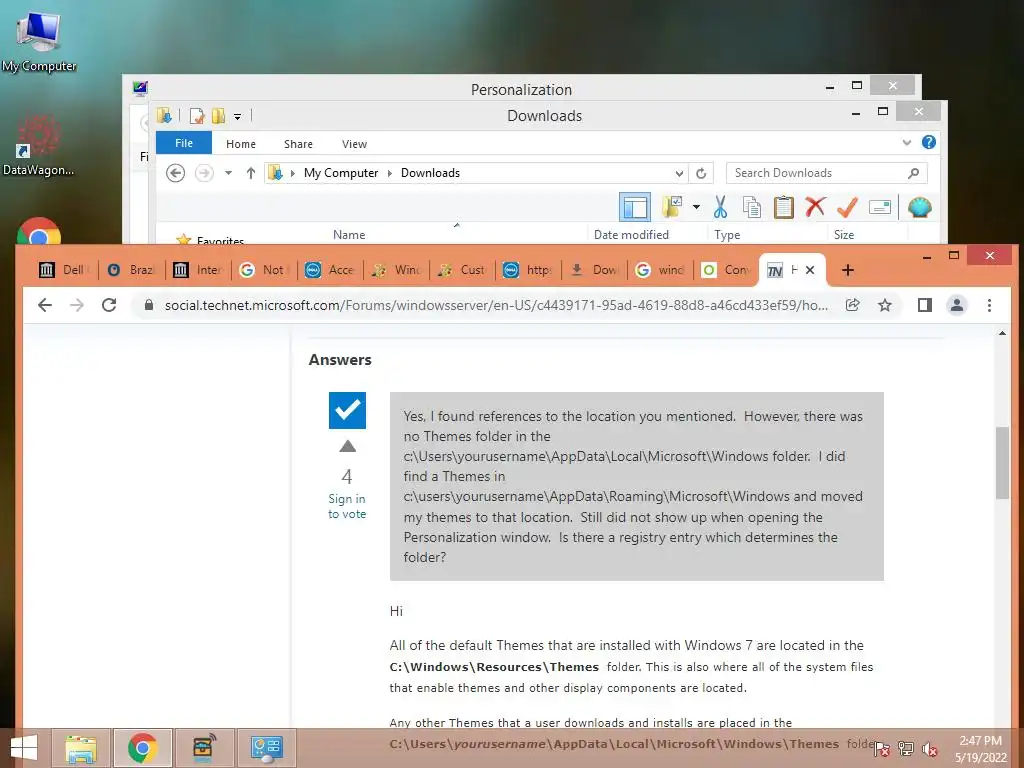Click properties icon in Downloads quick access toolbar
The height and width of the screenshot is (768, 1024).
197,116
